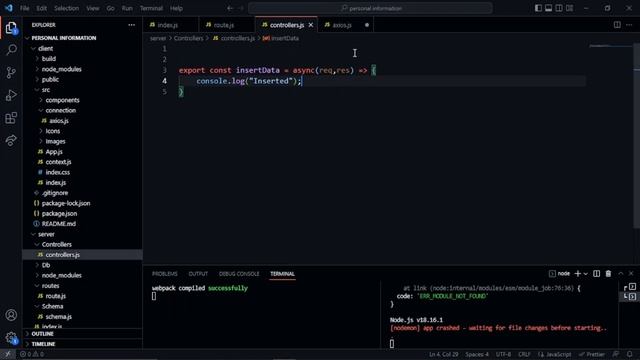This screenshot has height=360, width=640.
Task: Open the Accounts icon in activity bar
Action: [11, 315]
